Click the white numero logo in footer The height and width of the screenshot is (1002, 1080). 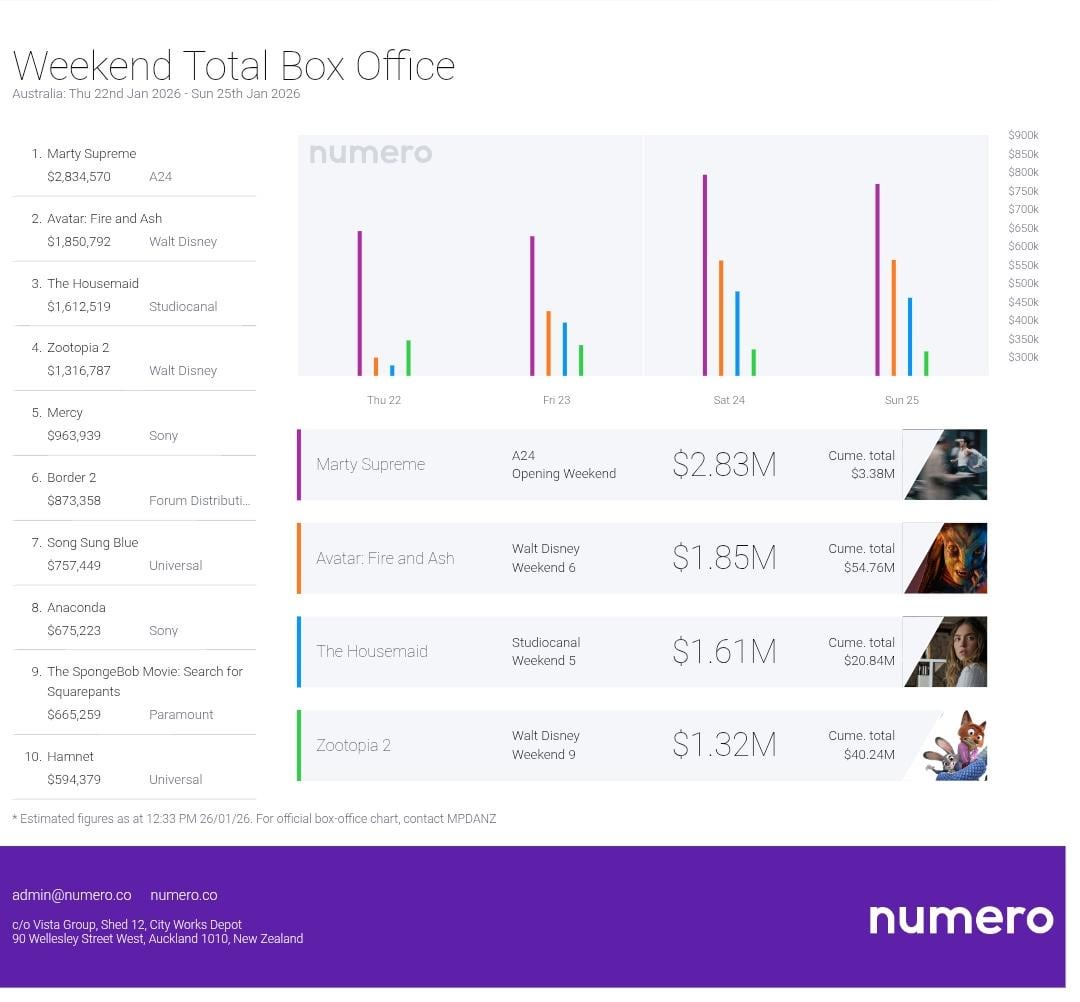[960, 918]
